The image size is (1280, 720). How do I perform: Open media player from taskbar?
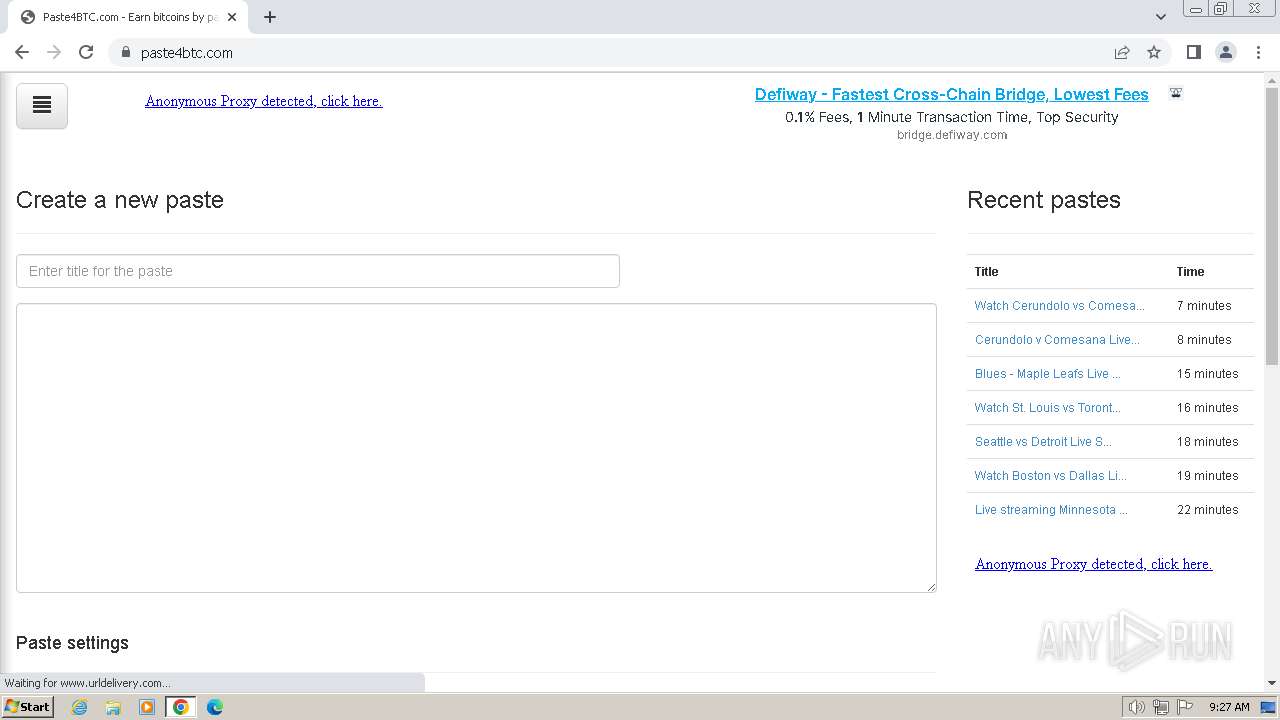147,707
